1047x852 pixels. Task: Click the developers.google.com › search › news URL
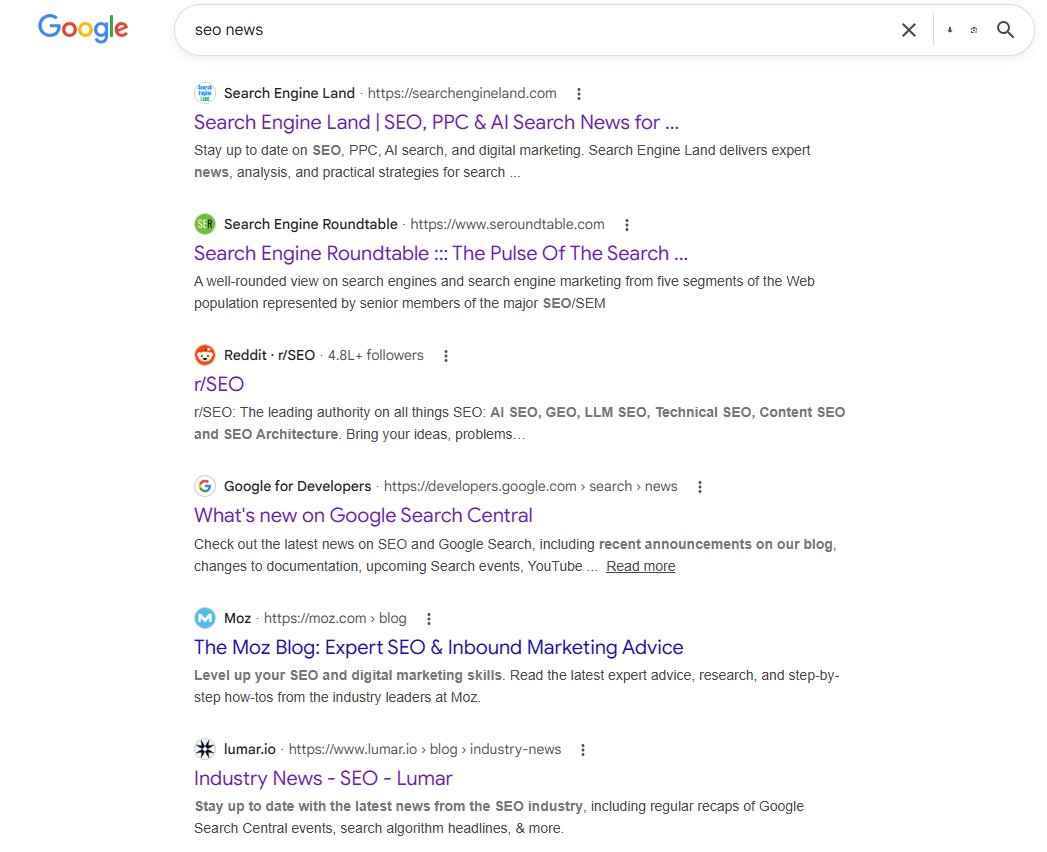[530, 485]
